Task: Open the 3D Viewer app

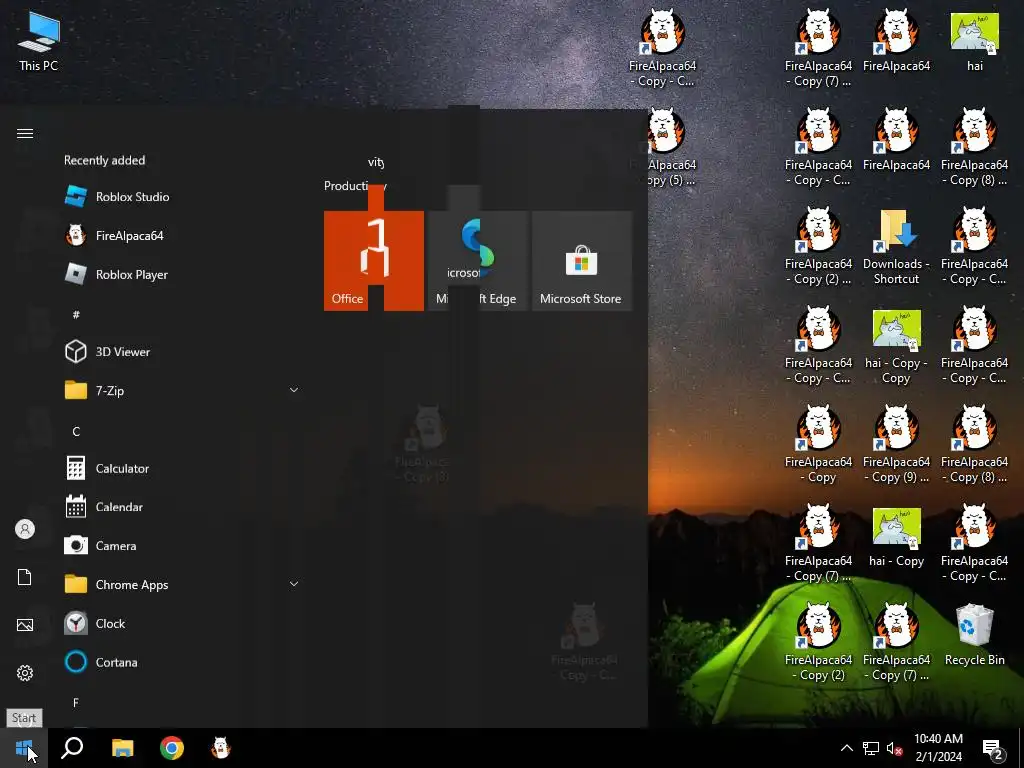Action: coord(182,351)
